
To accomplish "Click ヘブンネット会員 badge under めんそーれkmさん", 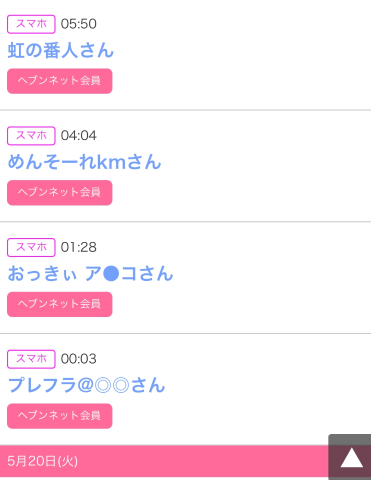I will click(x=60, y=193).
